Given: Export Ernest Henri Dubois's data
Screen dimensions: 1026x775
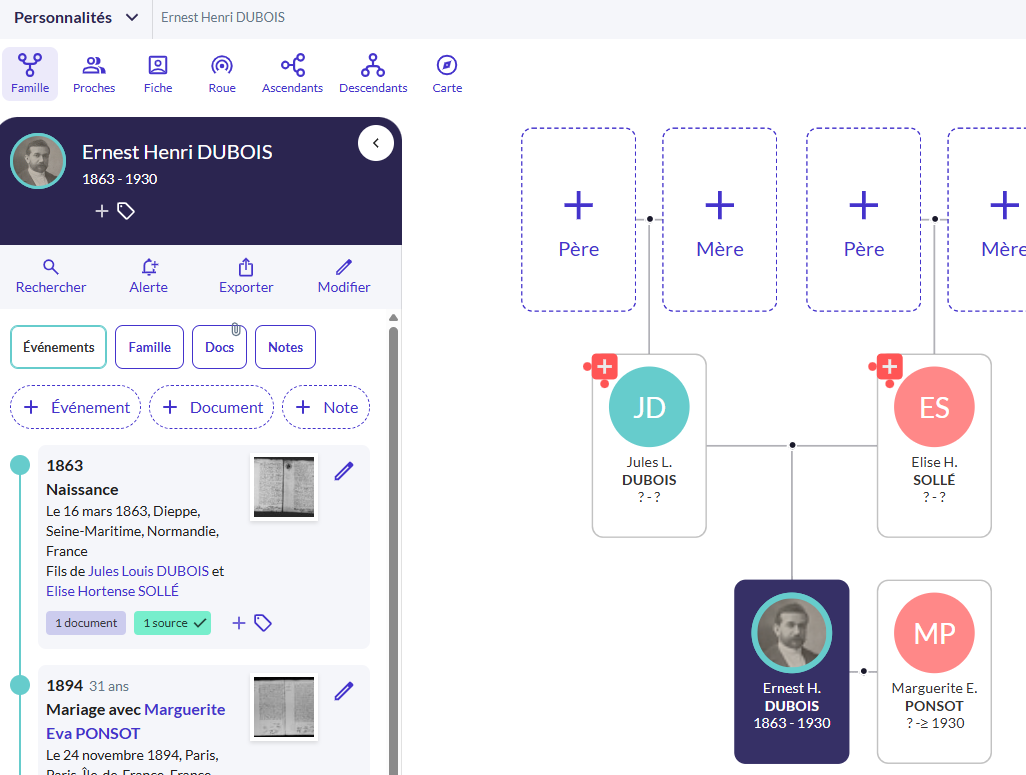Looking at the screenshot, I should pos(246,276).
